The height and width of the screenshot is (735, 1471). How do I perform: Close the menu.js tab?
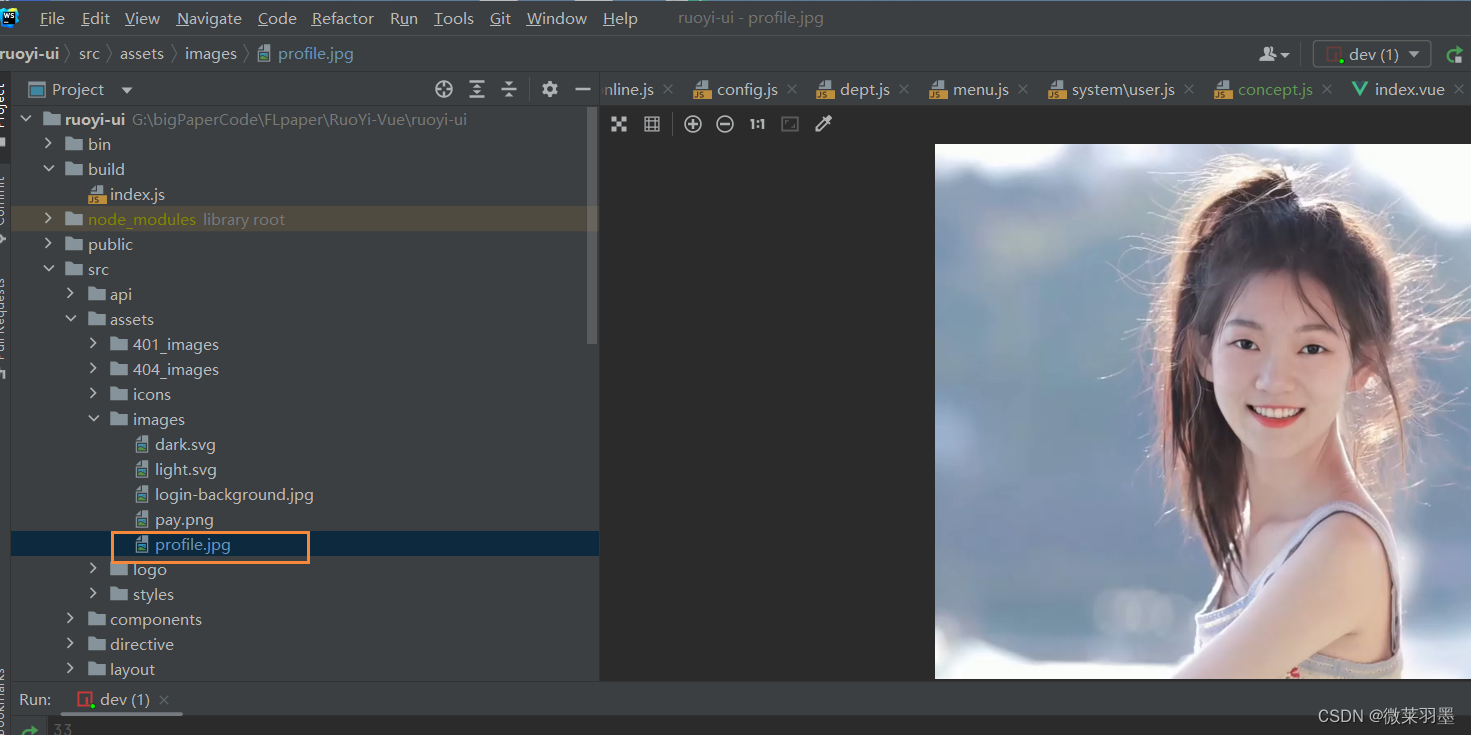tap(1023, 89)
